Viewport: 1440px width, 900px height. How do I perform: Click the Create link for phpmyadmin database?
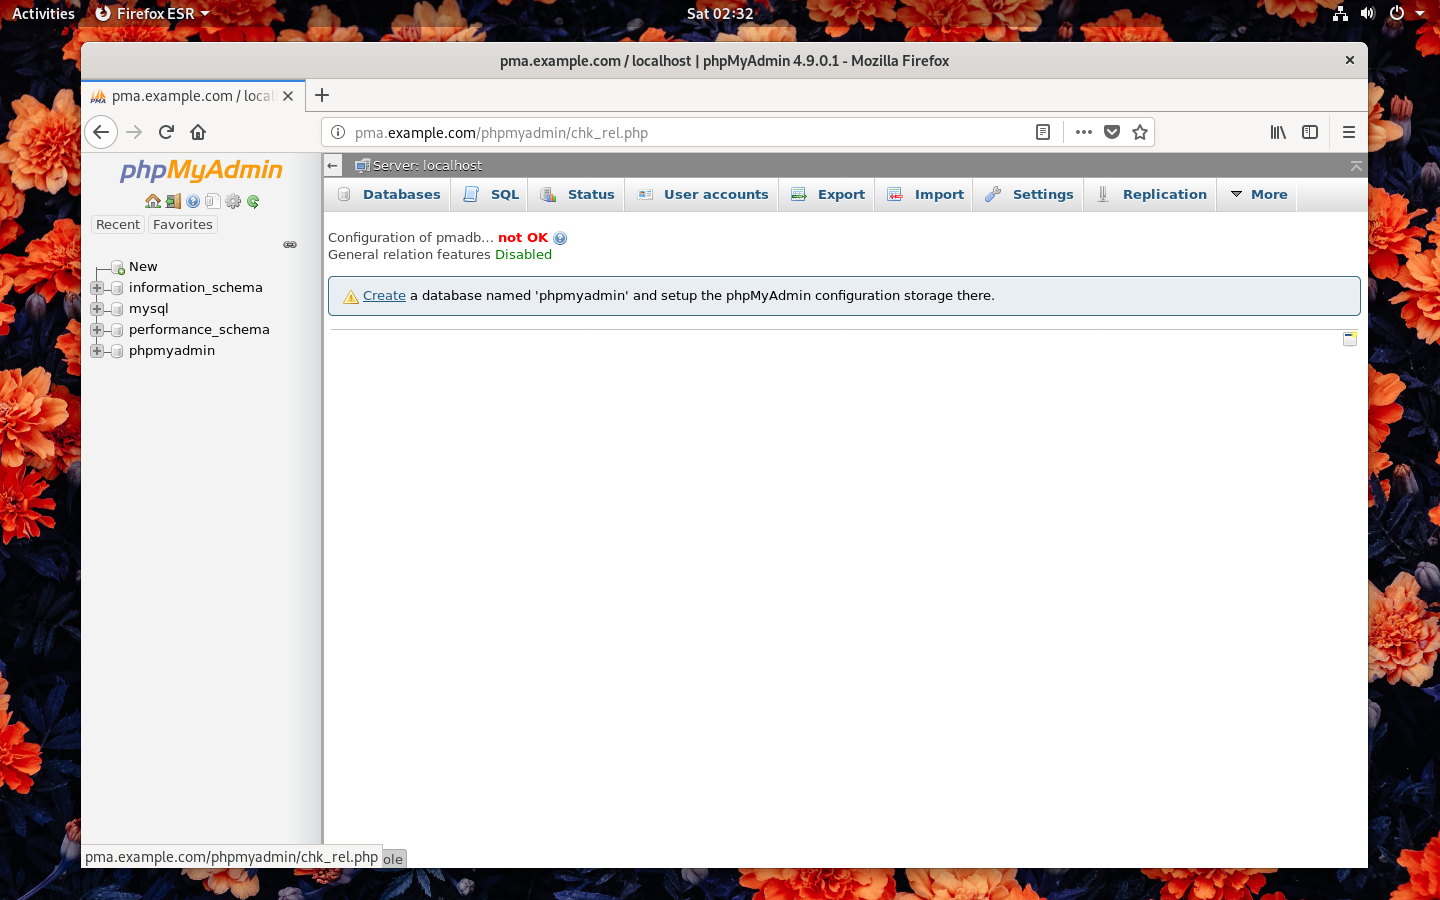(x=384, y=296)
